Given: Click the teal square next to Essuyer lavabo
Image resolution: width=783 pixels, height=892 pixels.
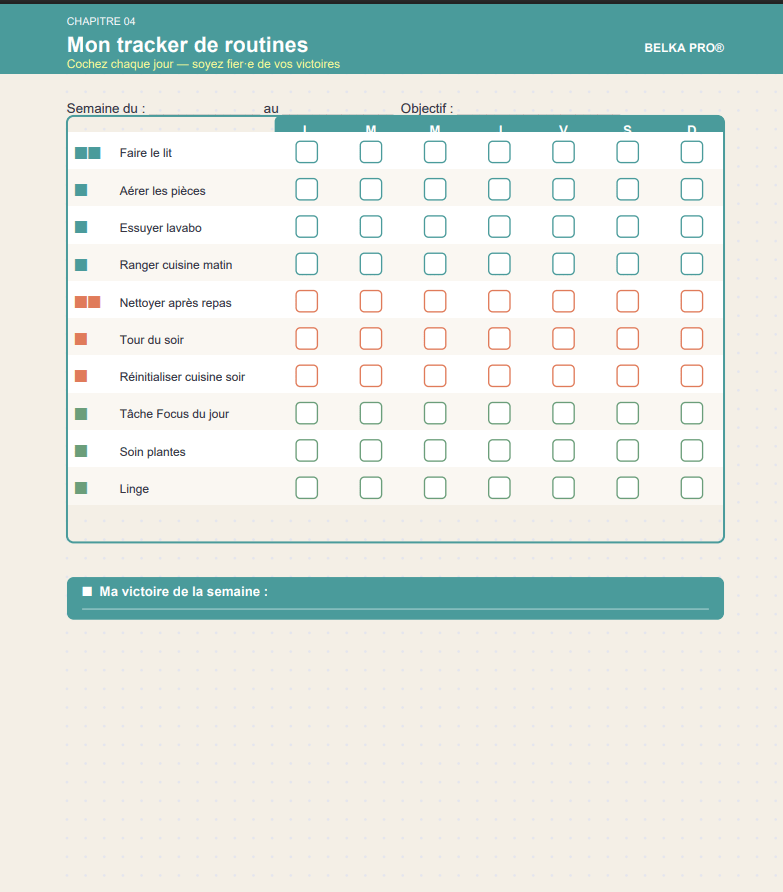Looking at the screenshot, I should [81, 227].
